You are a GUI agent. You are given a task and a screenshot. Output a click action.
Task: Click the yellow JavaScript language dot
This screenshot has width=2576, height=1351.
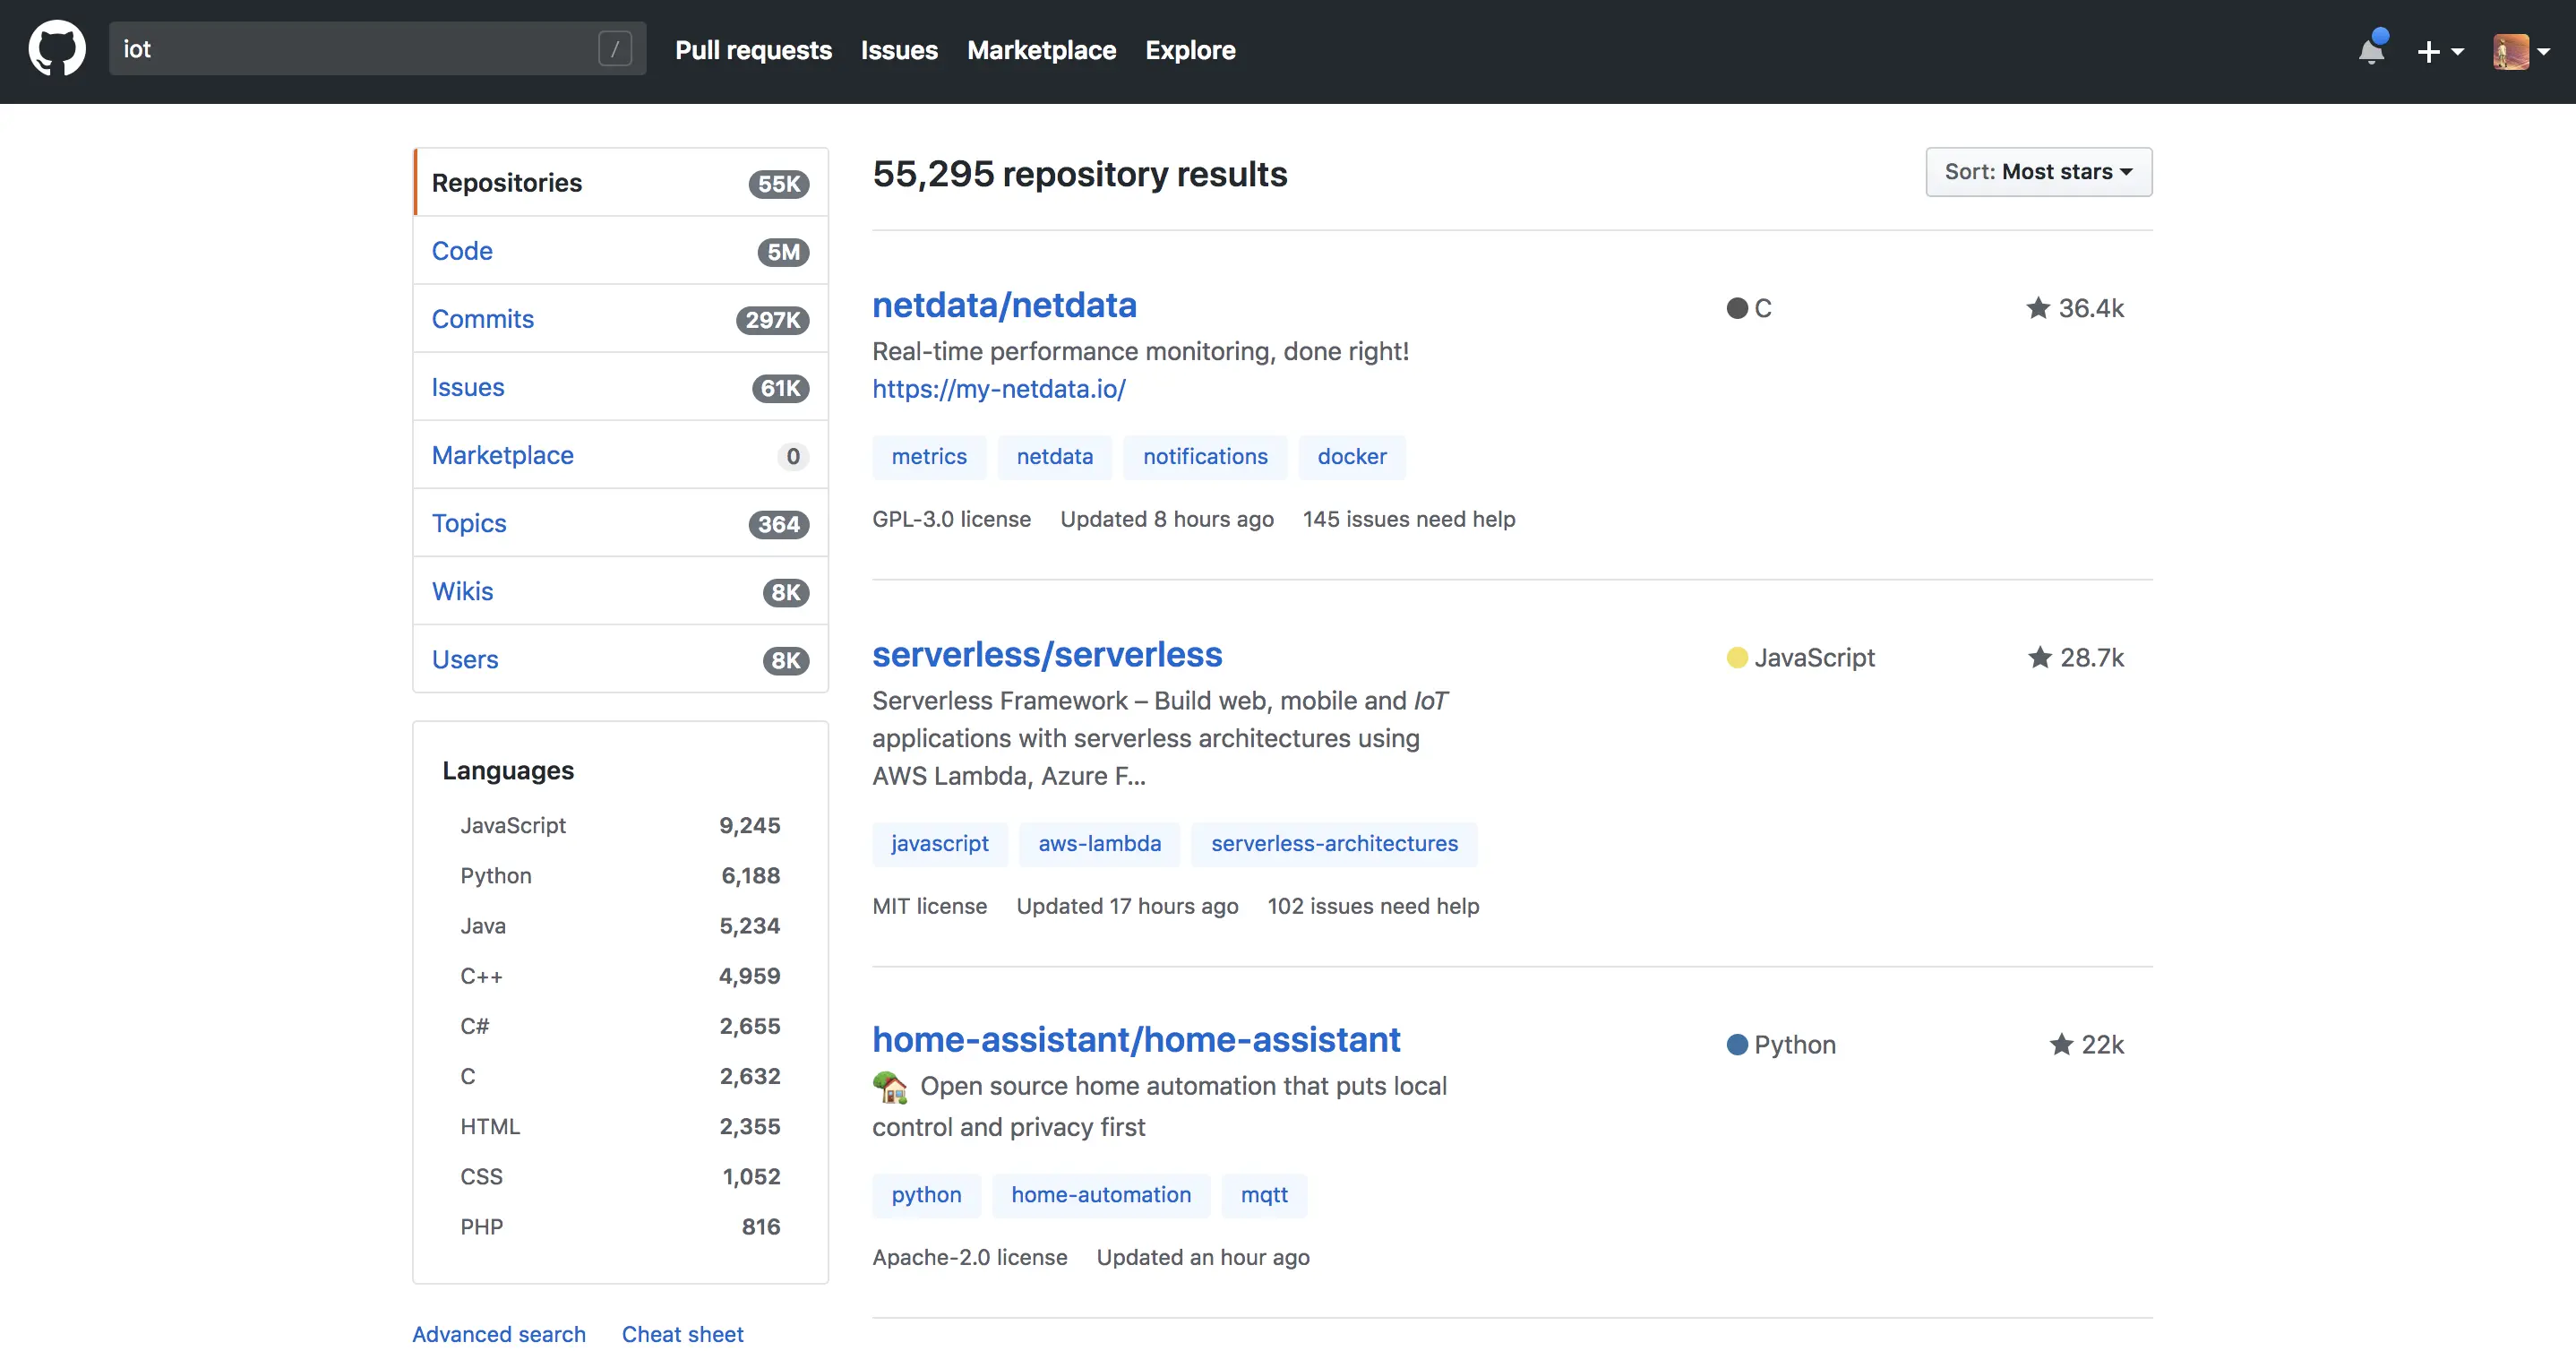[x=1737, y=657]
